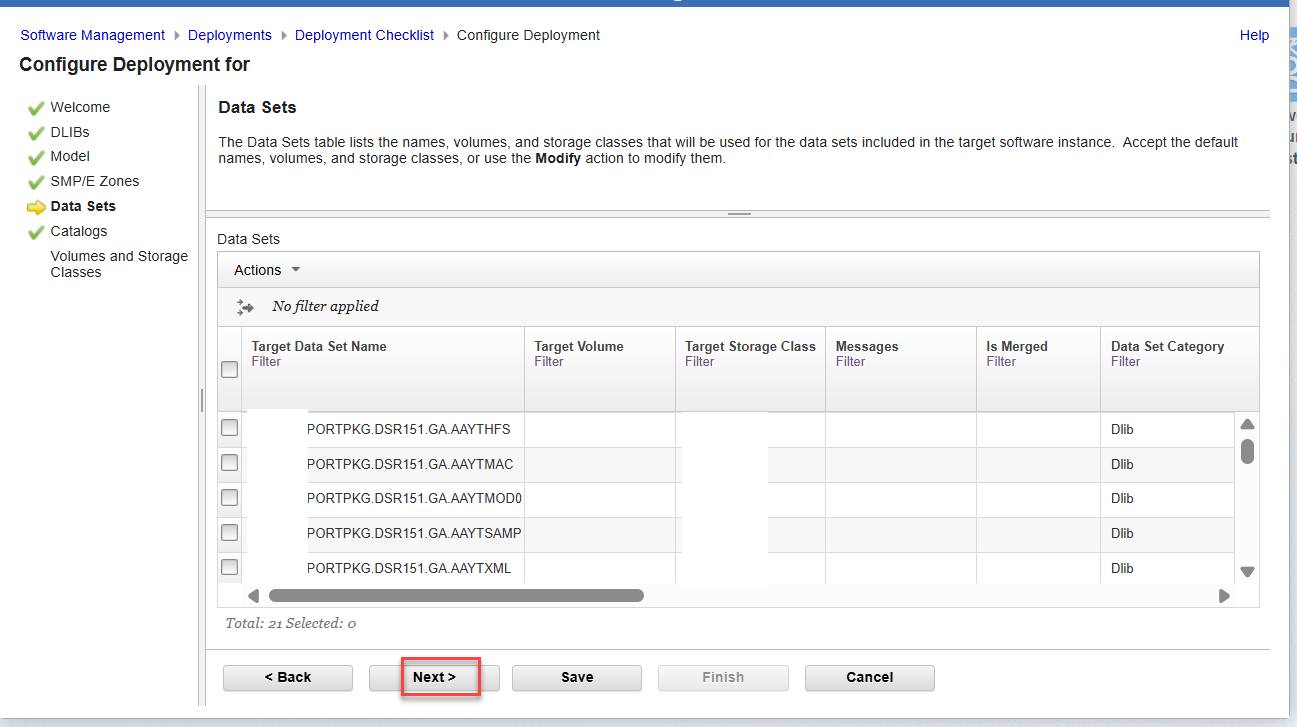This screenshot has height=727, width=1297.
Task: Open Filter under Data Set Category column
Action: (x=1125, y=362)
